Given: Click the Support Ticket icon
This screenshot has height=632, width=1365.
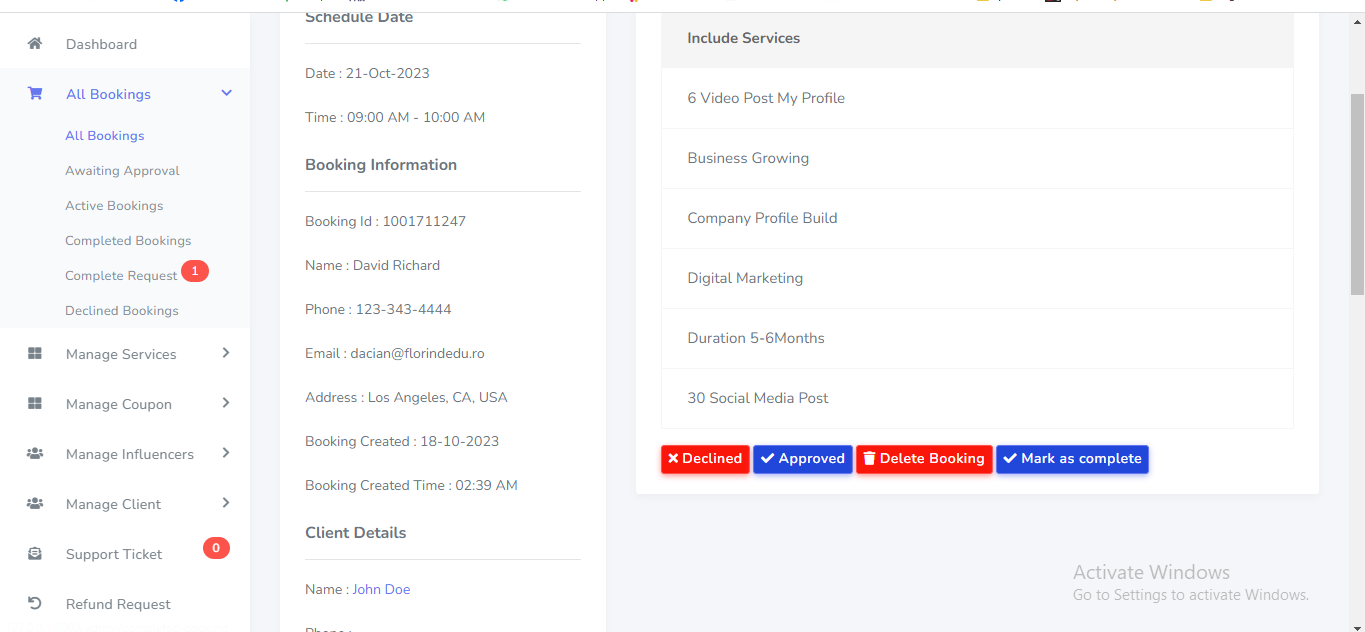Looking at the screenshot, I should [x=35, y=554].
